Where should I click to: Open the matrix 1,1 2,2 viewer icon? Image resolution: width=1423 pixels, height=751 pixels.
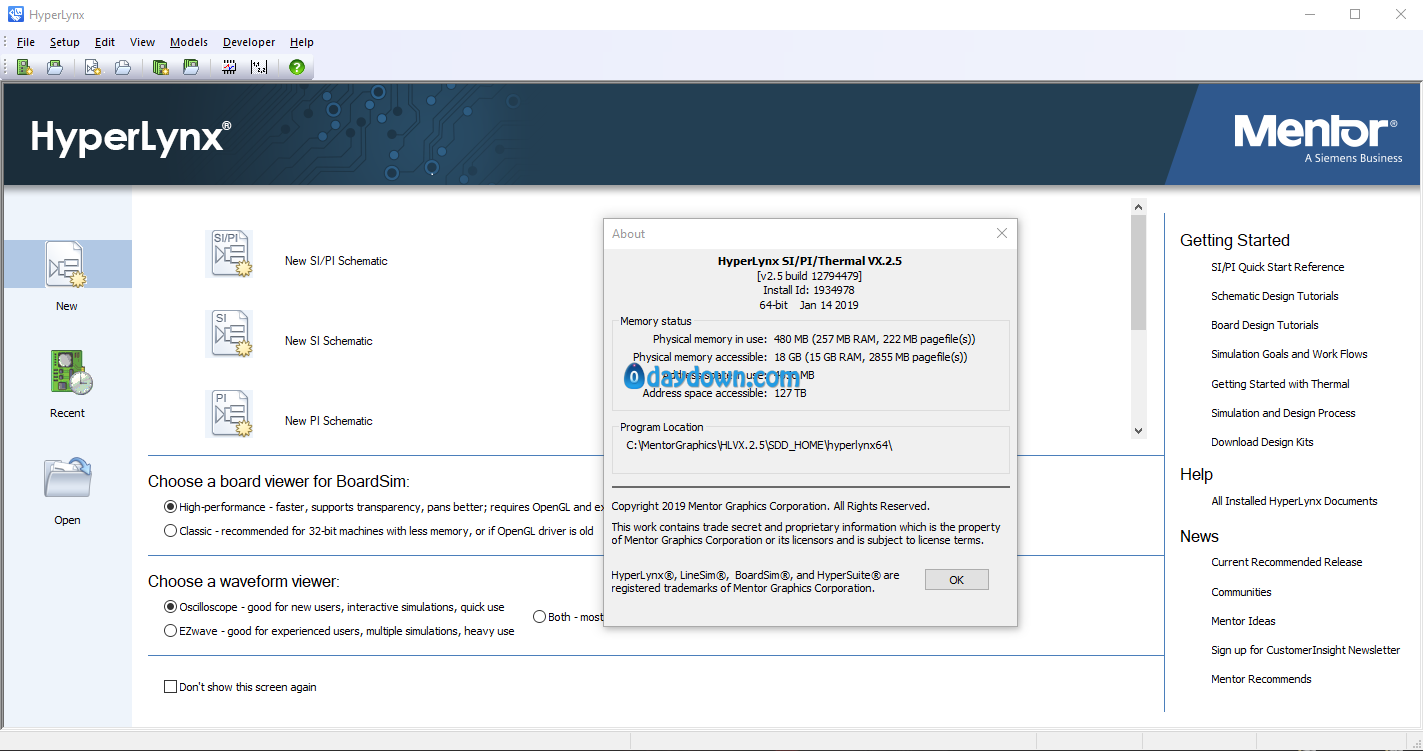point(259,67)
